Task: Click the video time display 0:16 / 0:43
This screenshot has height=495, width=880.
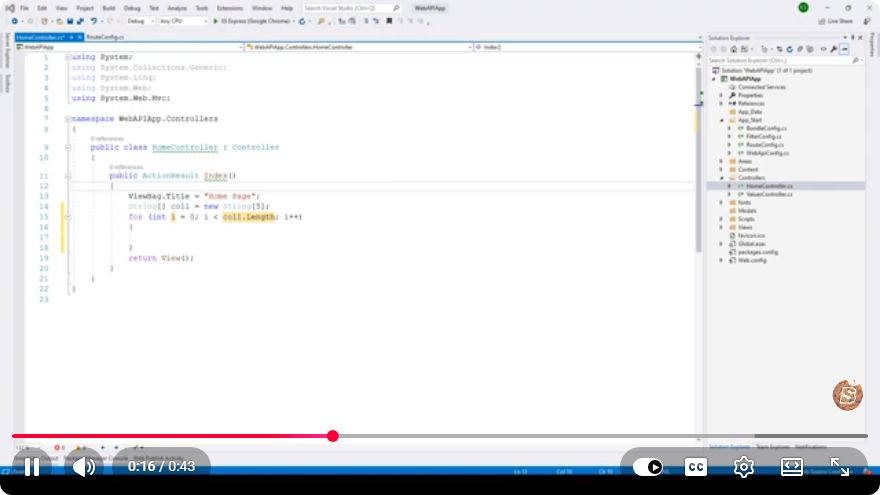Action: 161,466
